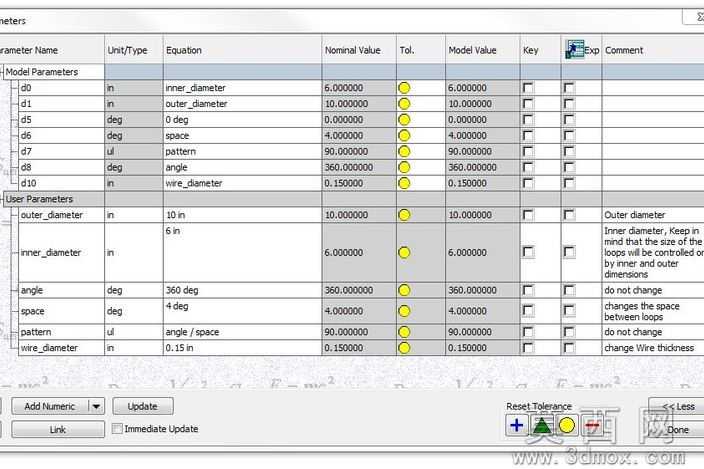The width and height of the screenshot is (704, 469).
Task: Select the d6 parameter name cell
Action: [x=61, y=136]
